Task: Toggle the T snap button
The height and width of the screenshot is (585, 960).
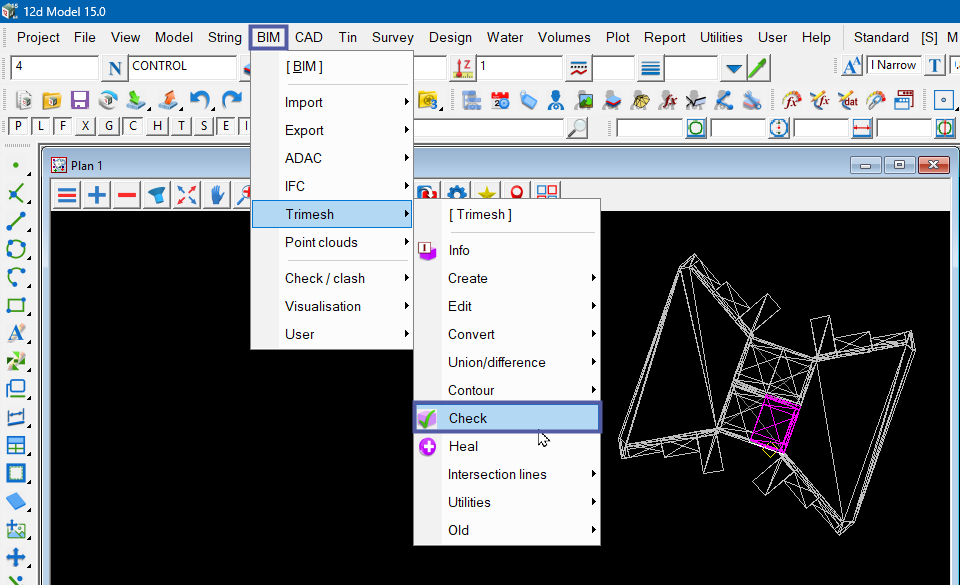Action: pyautogui.click(x=181, y=126)
